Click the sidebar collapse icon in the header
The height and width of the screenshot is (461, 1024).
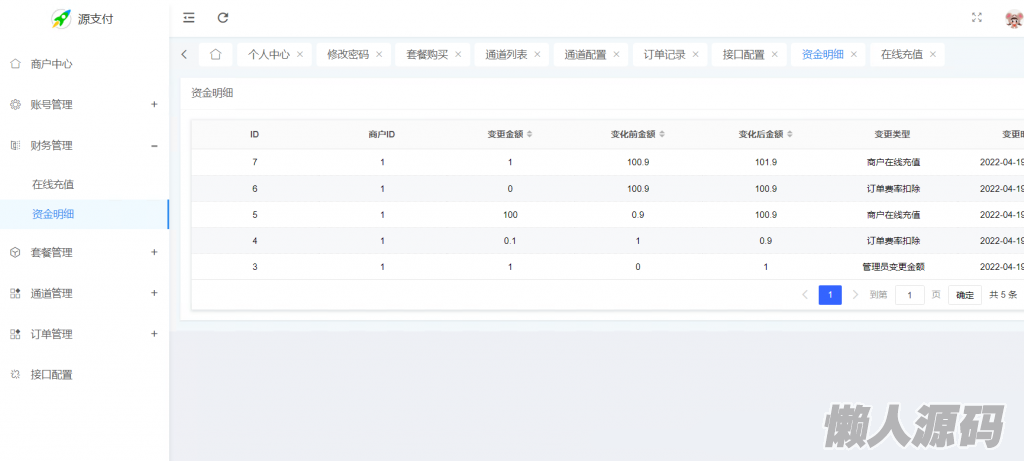pos(189,18)
